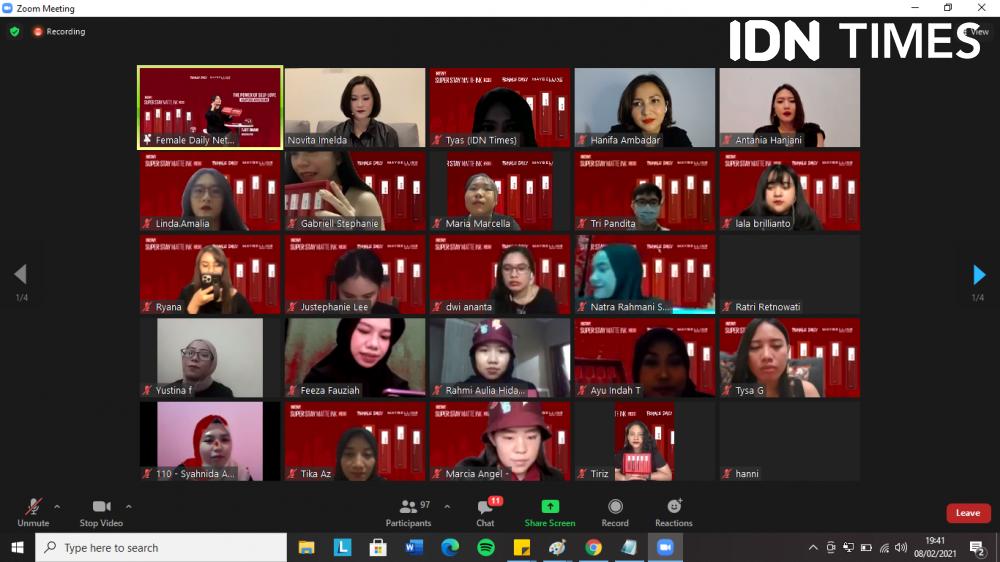Click the green Share Screen button
The height and width of the screenshot is (562, 1000).
click(x=550, y=514)
